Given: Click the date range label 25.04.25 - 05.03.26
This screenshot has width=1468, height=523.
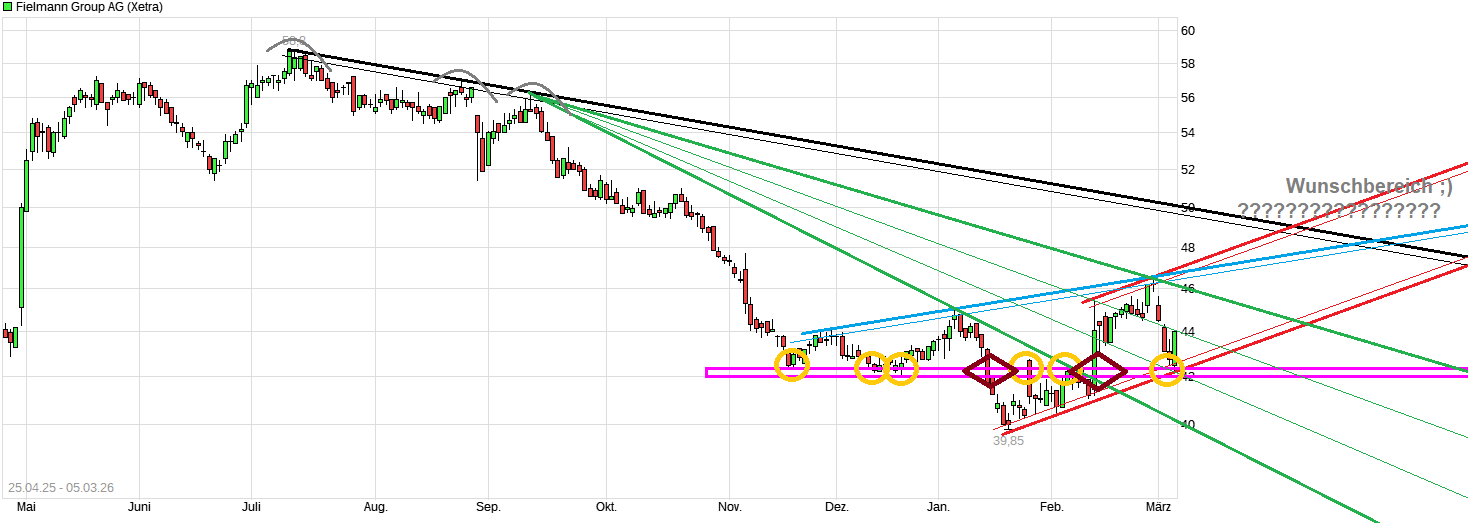Looking at the screenshot, I should click(59, 488).
